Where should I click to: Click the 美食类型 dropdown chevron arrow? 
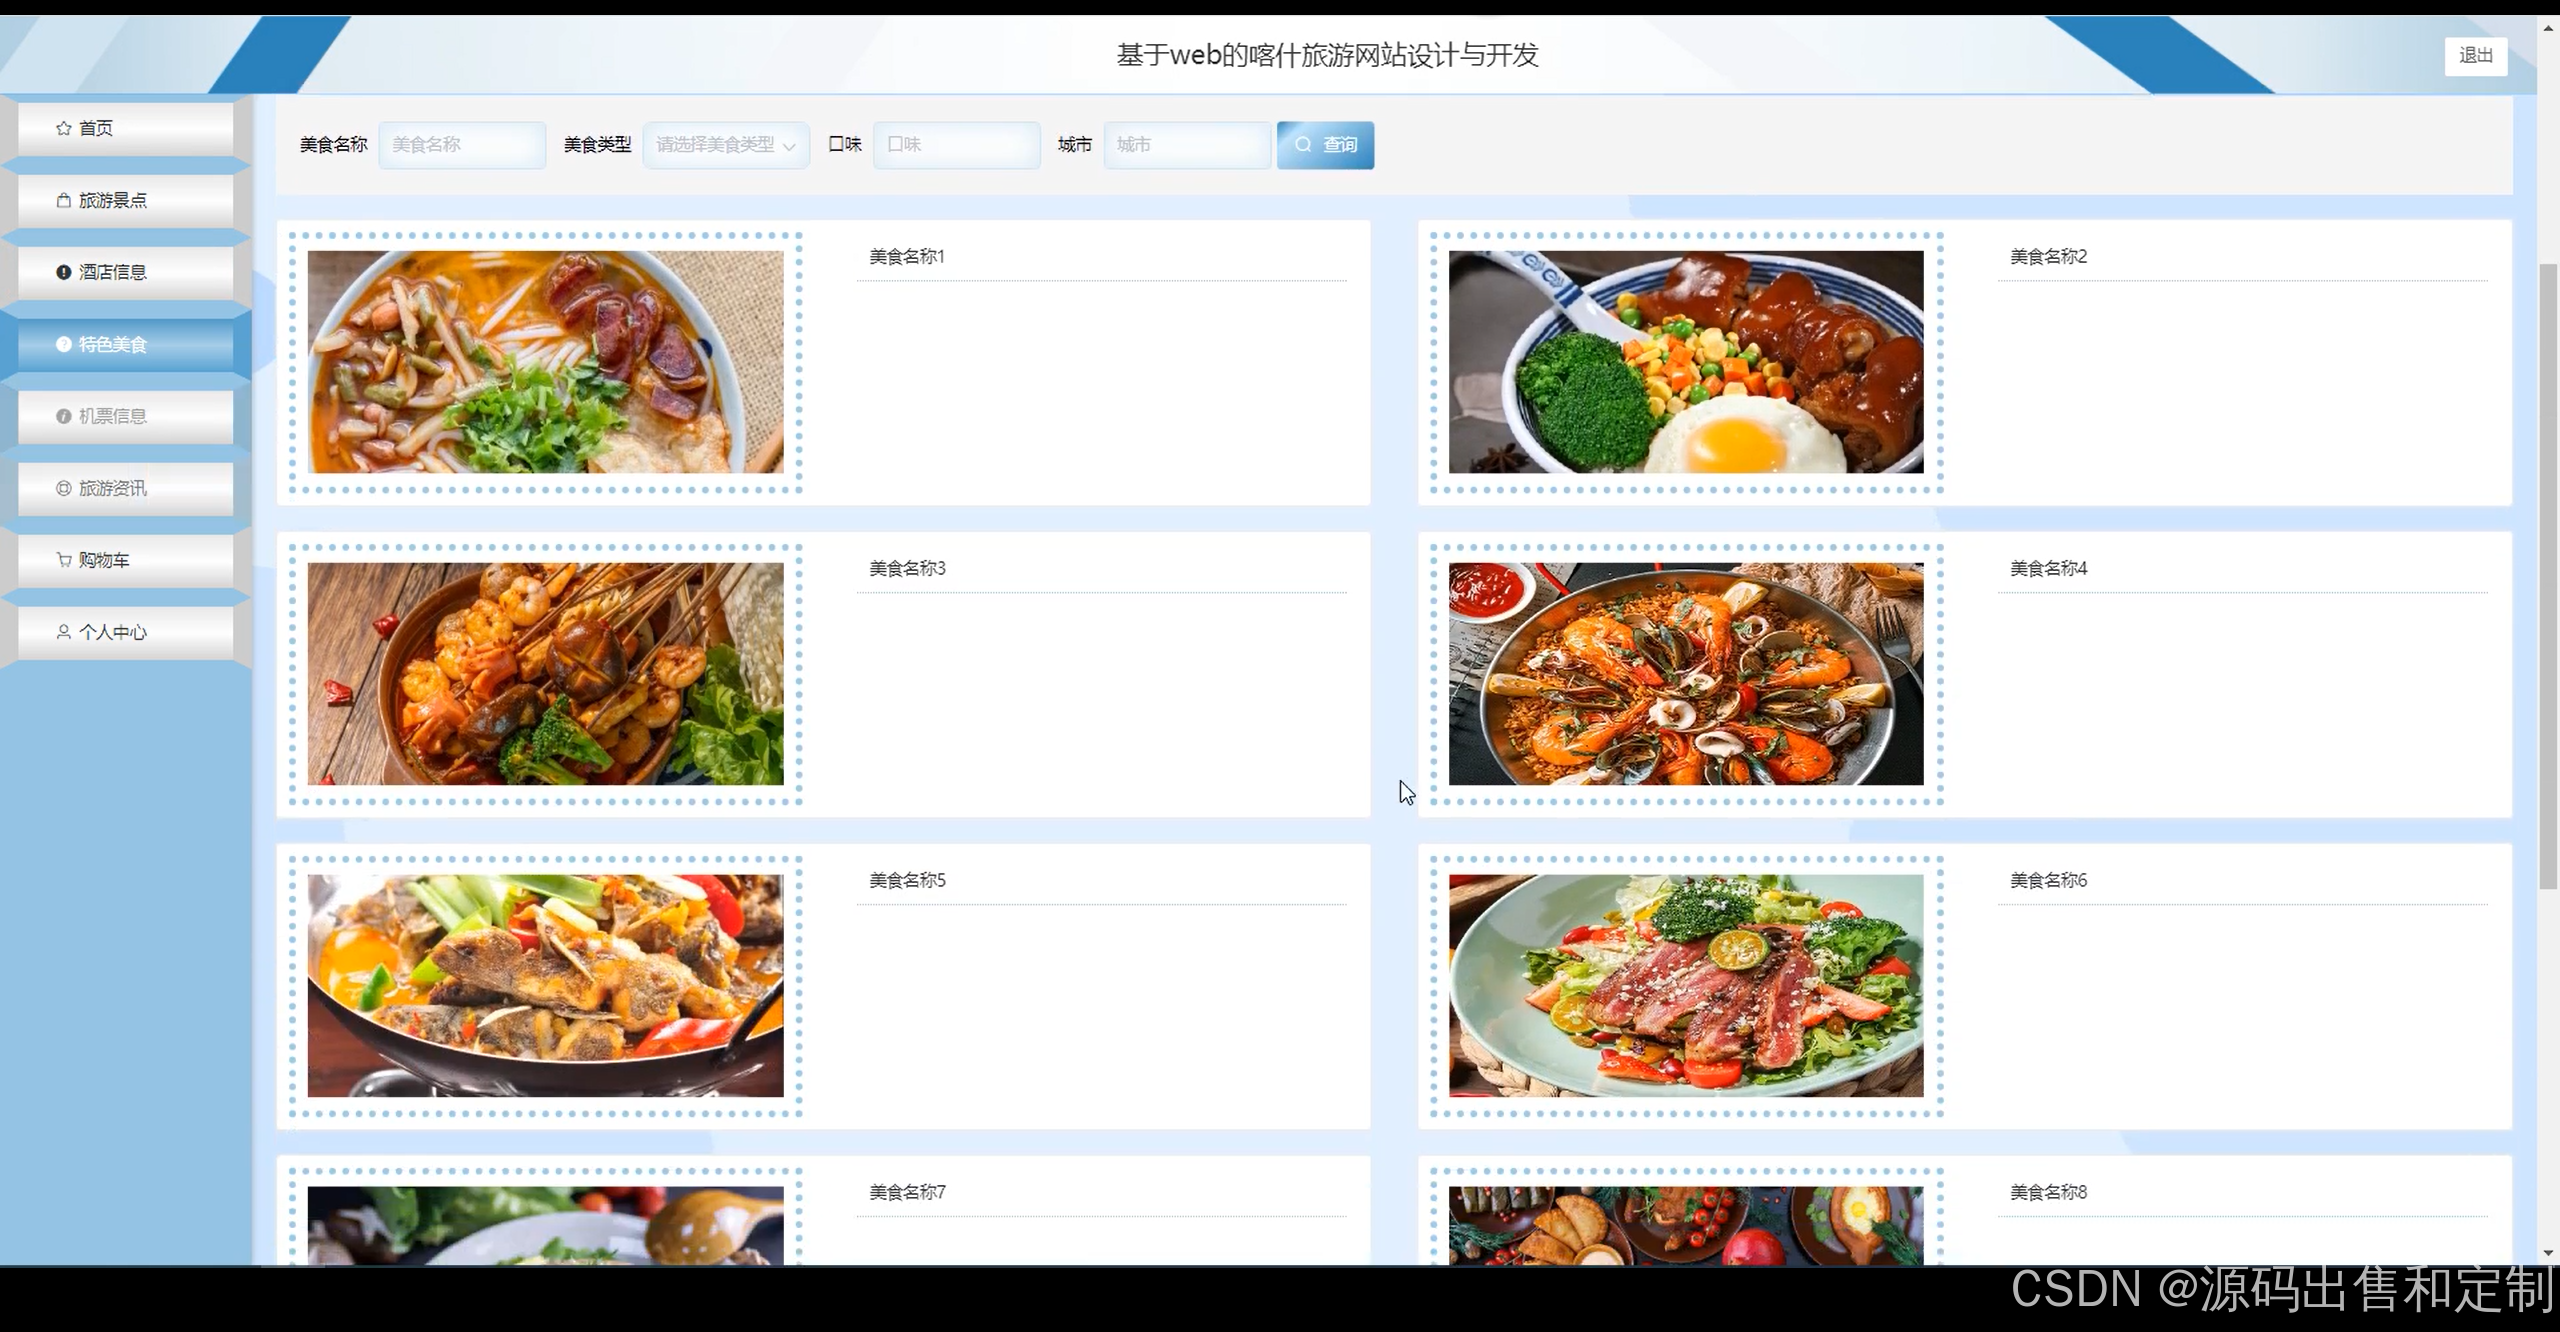pos(789,146)
